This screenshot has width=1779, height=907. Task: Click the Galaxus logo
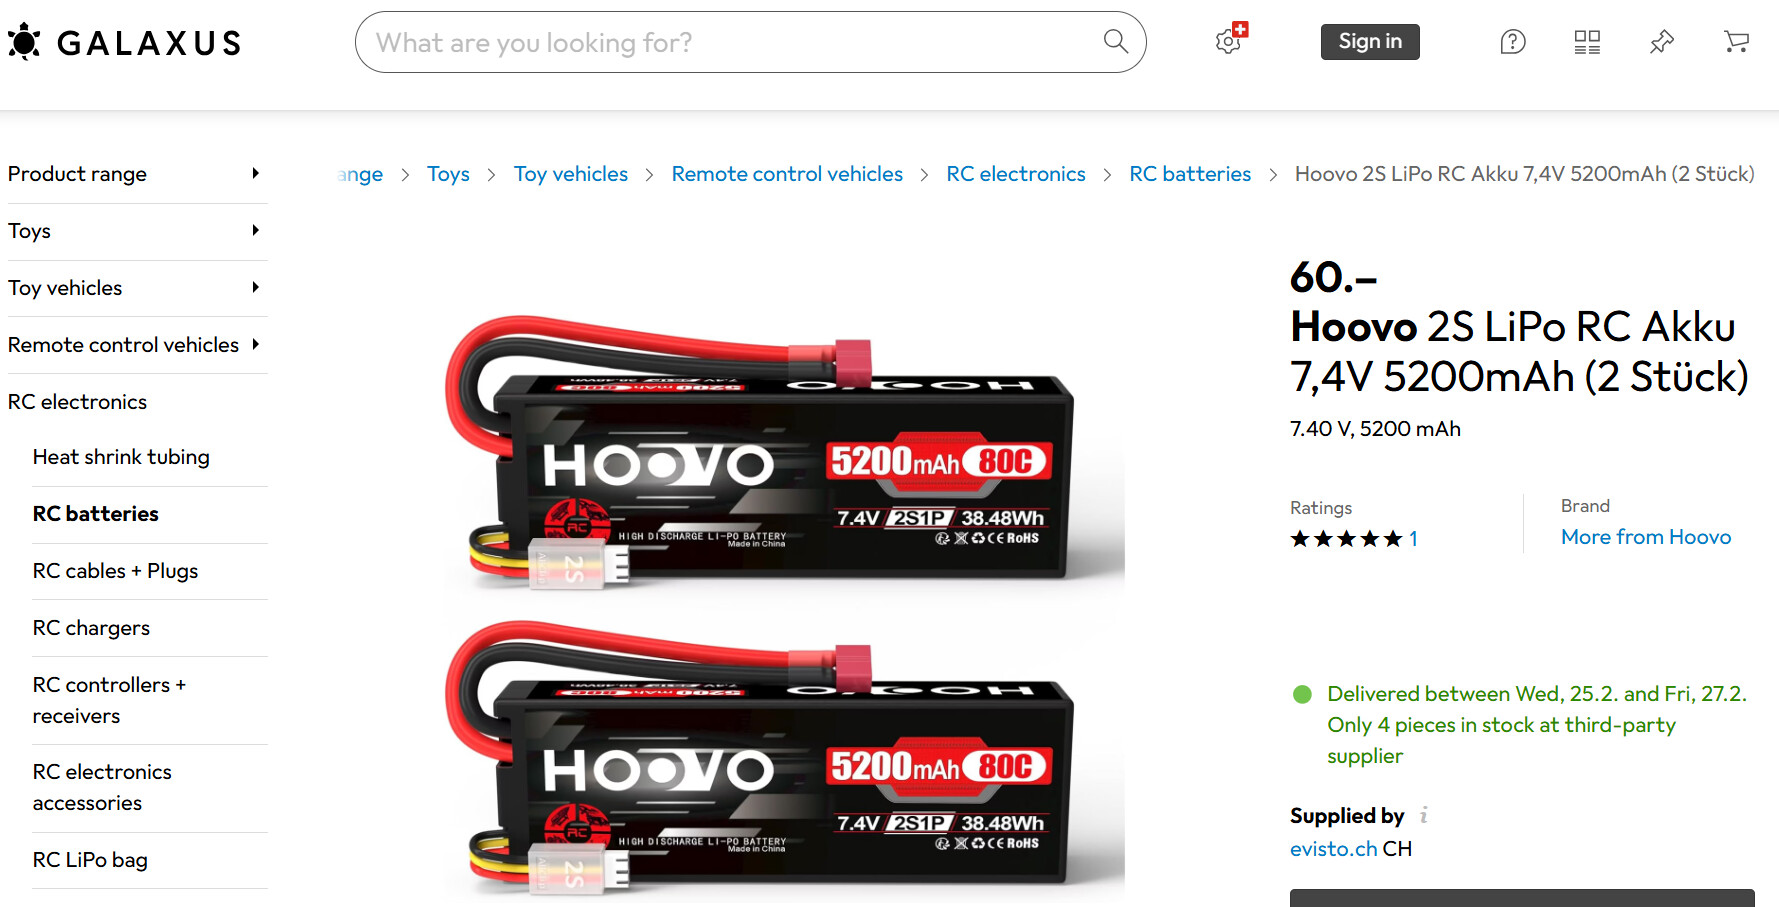coord(124,42)
